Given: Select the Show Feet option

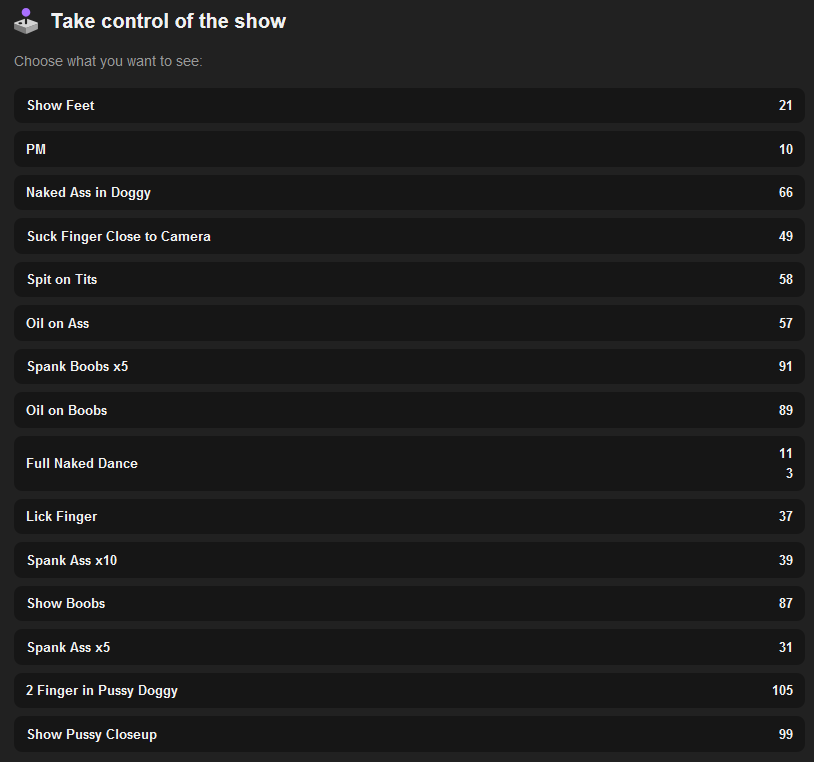Looking at the screenshot, I should point(61,105).
